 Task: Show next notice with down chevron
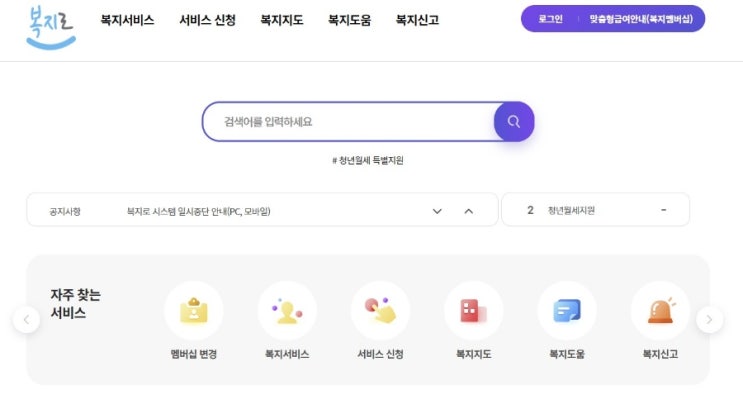pyautogui.click(x=437, y=211)
